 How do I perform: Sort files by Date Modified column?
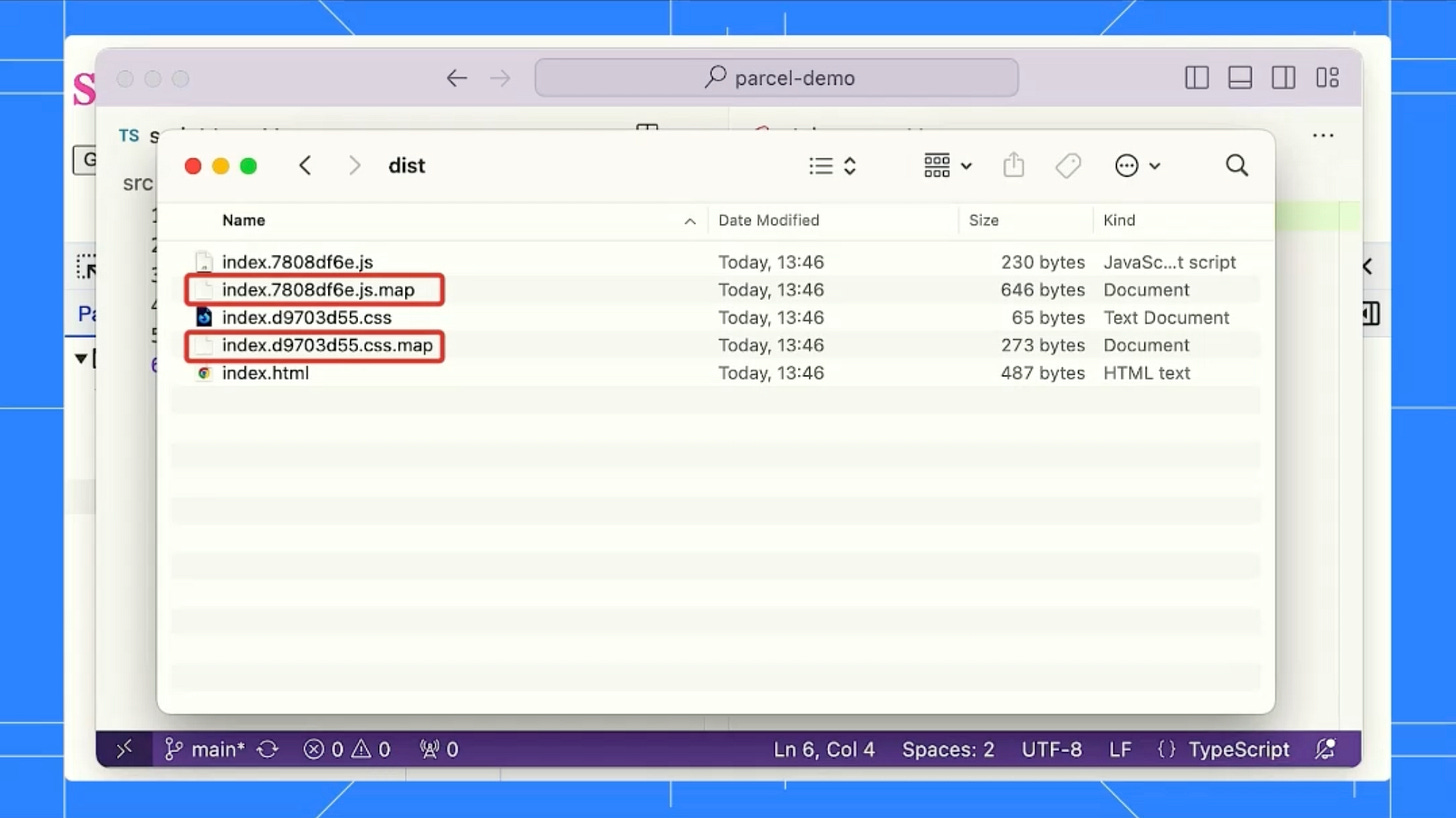(x=768, y=220)
